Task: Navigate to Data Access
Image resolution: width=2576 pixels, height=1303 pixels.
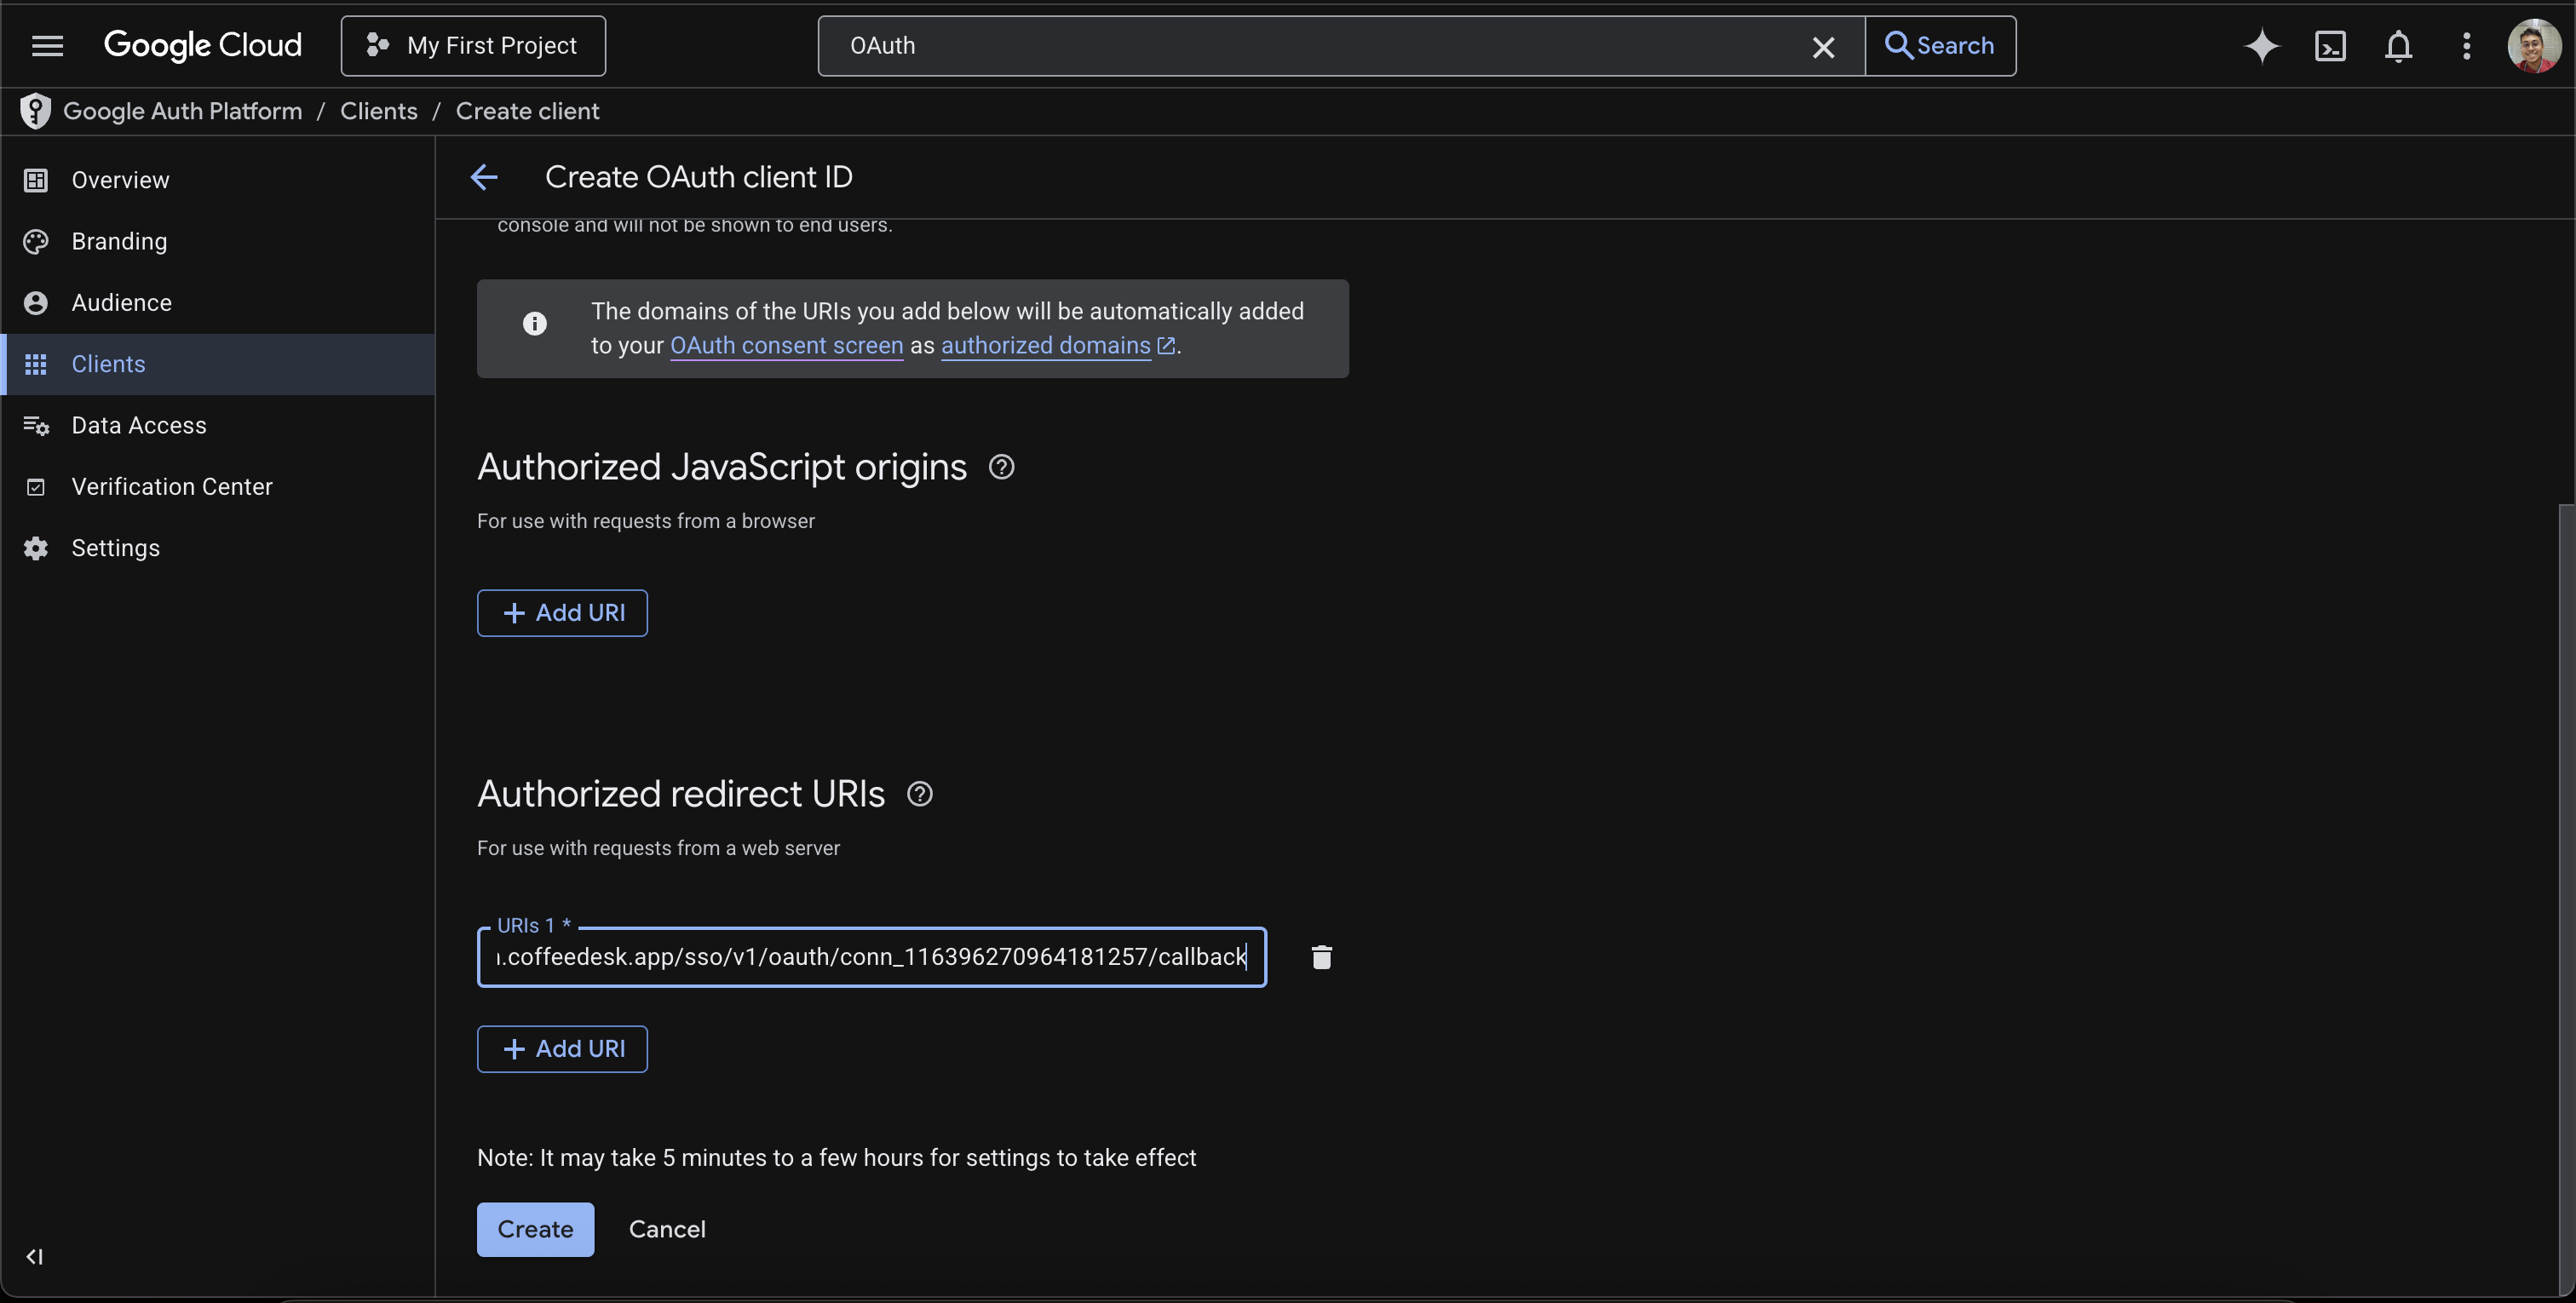Action: click(x=140, y=425)
